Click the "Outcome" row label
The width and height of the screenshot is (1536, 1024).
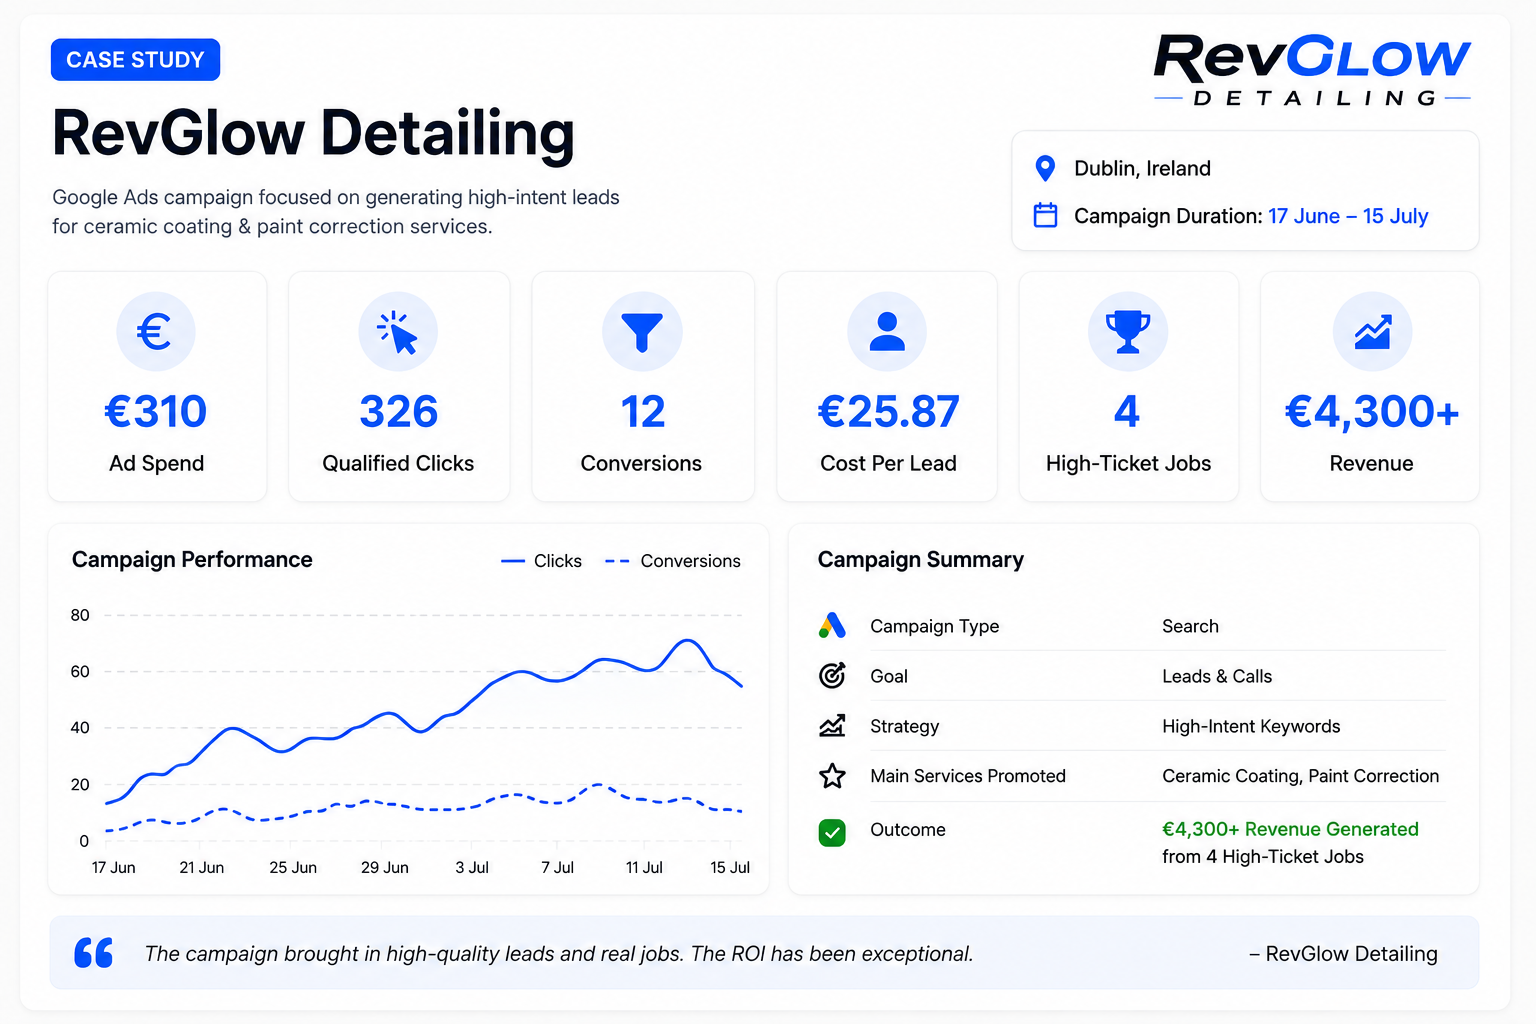click(908, 830)
